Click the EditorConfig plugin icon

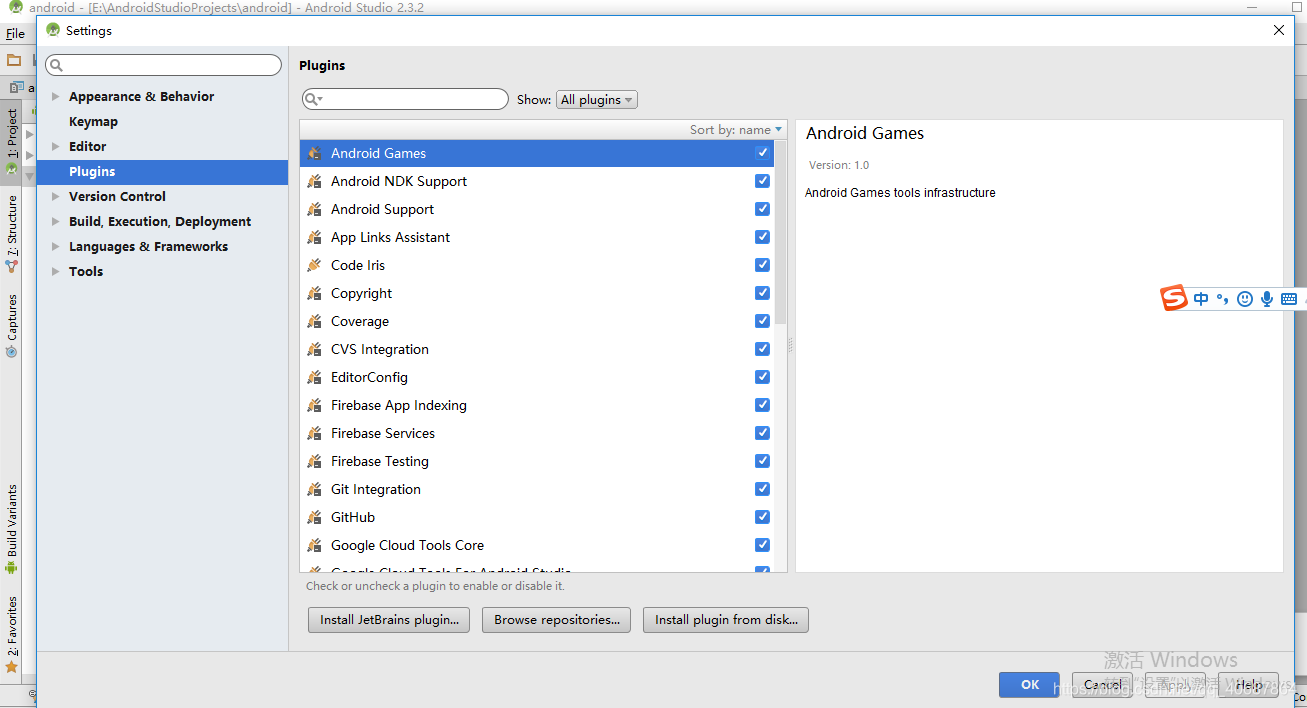pyautogui.click(x=315, y=377)
